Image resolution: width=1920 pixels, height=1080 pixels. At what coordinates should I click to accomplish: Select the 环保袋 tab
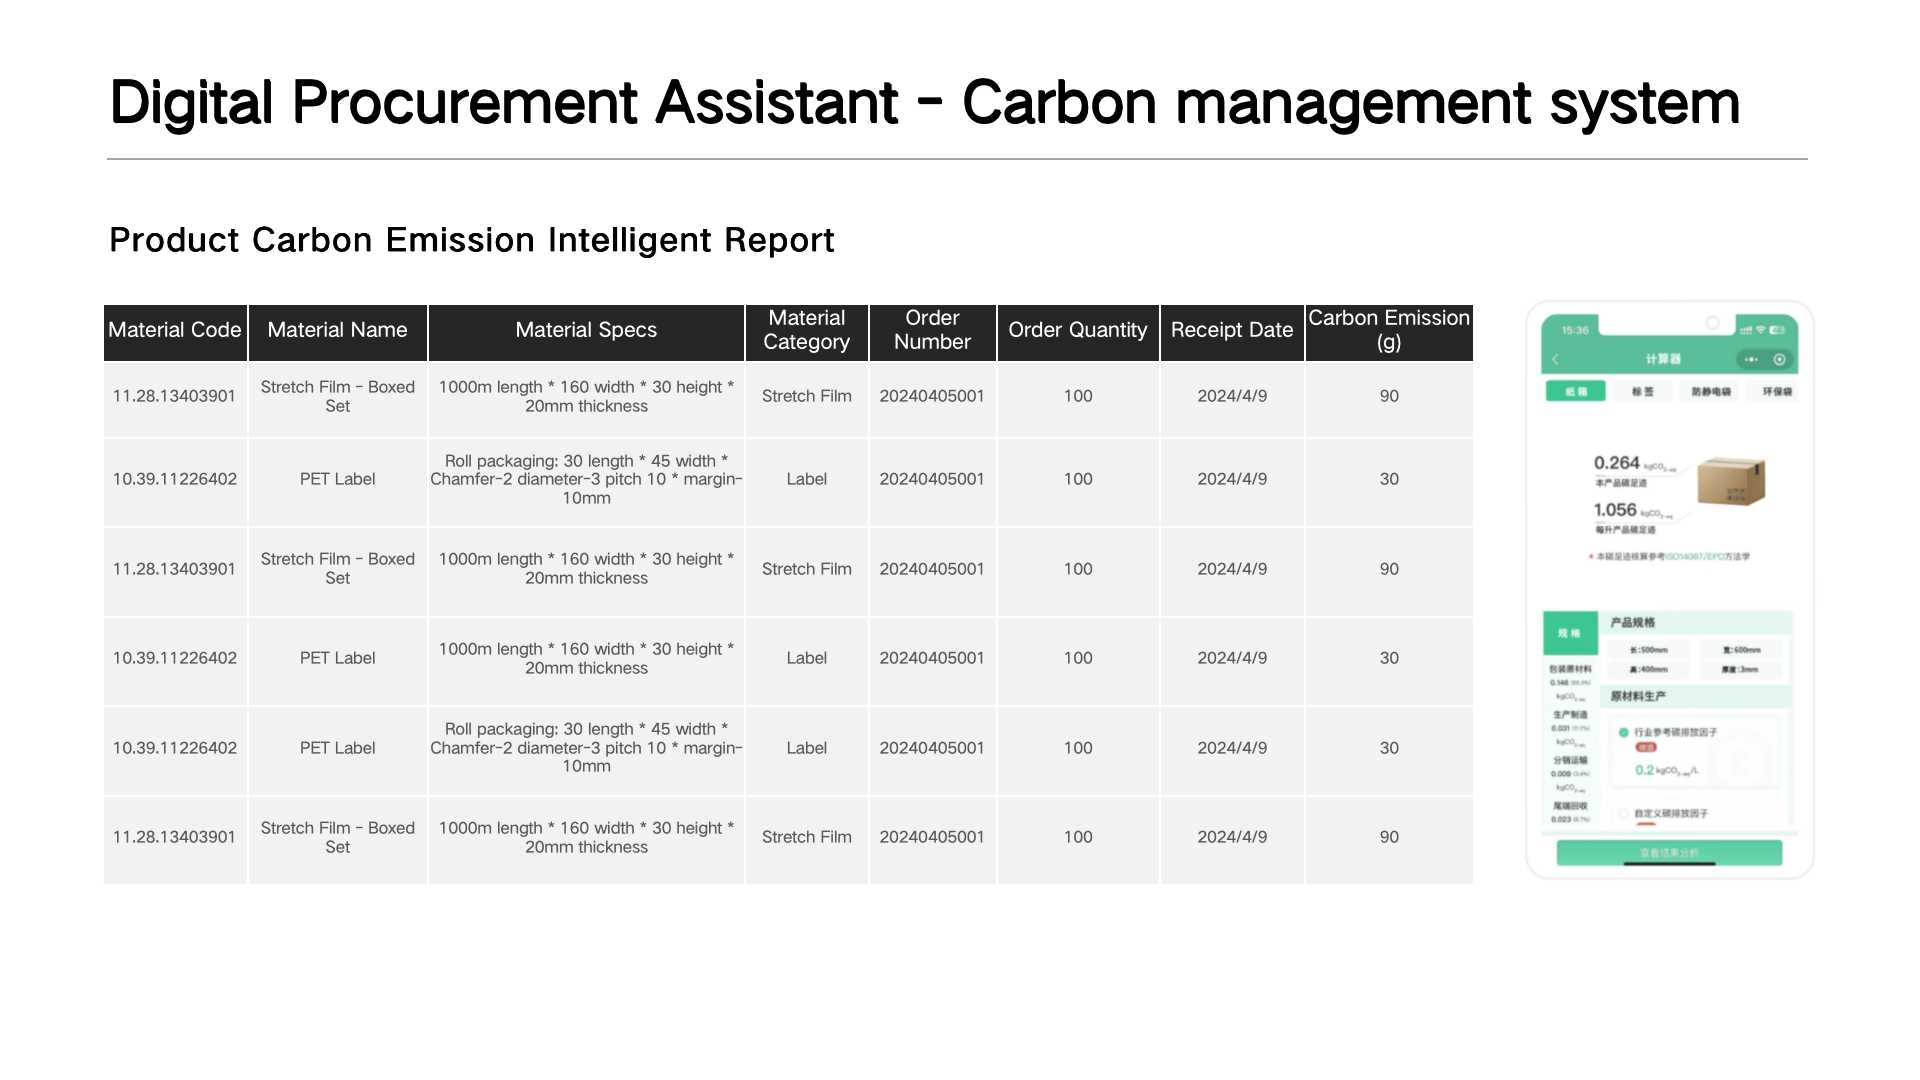[1777, 391]
